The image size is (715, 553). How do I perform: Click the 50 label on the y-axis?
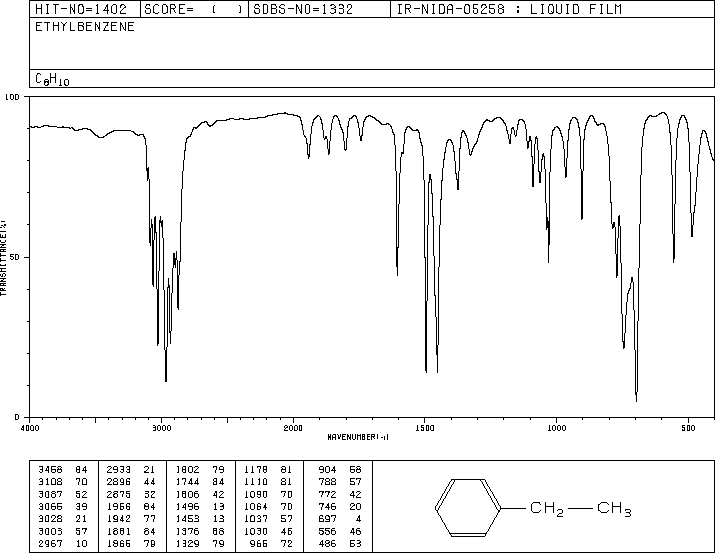click(15, 257)
